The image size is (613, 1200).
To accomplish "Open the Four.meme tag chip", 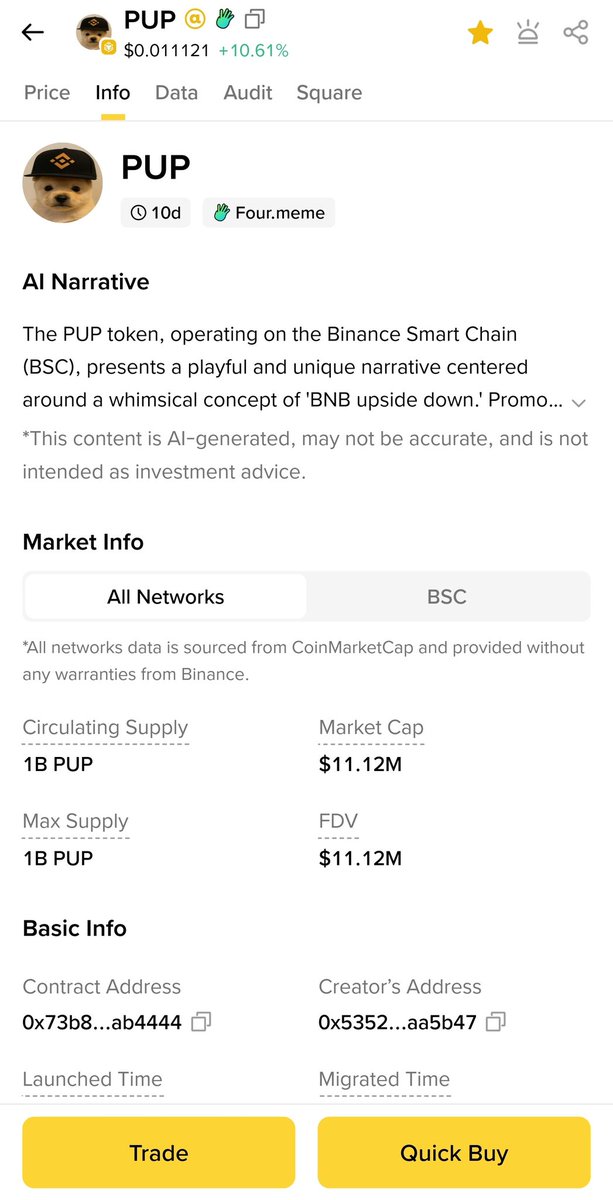I will 269,213.
